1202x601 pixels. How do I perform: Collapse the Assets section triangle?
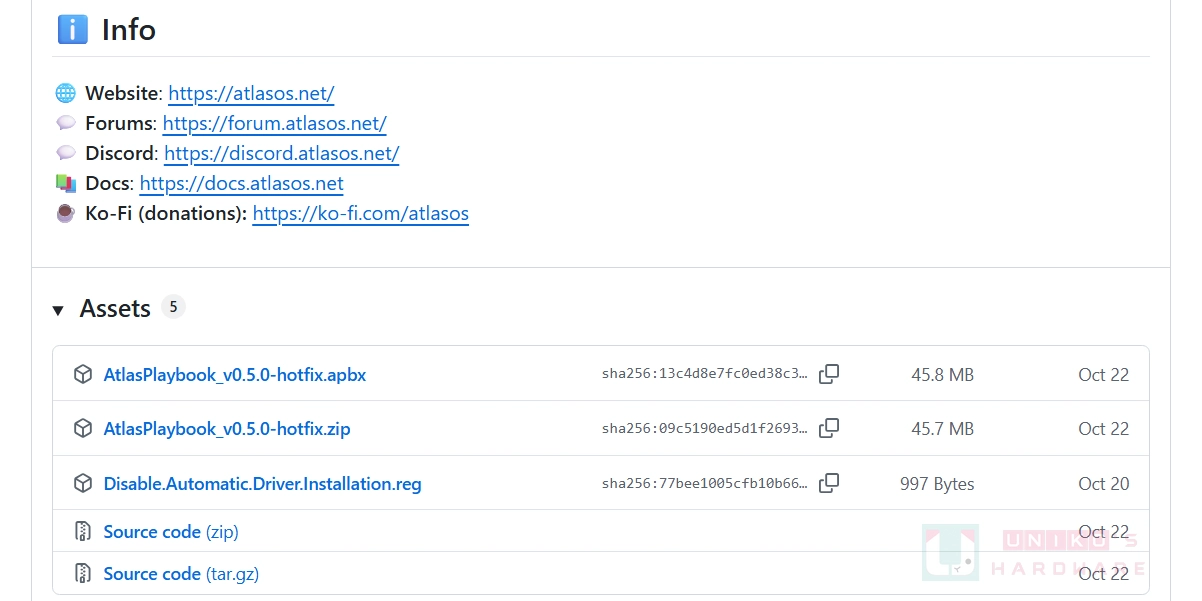point(58,310)
